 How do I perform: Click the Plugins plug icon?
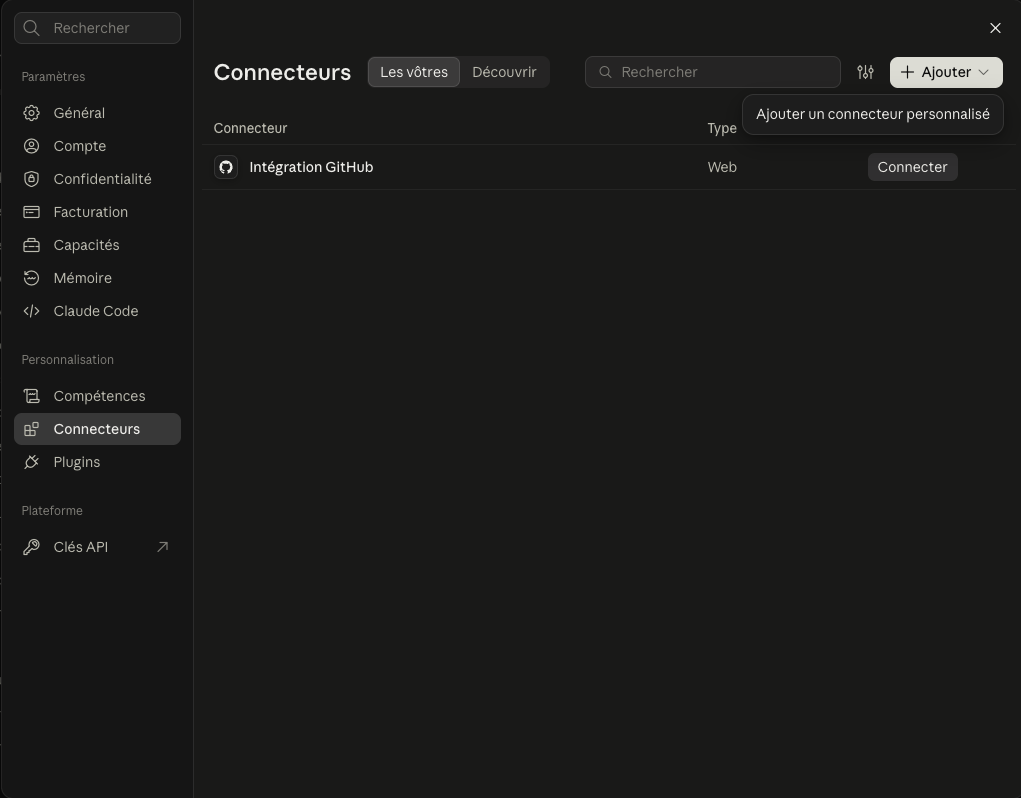coord(31,462)
